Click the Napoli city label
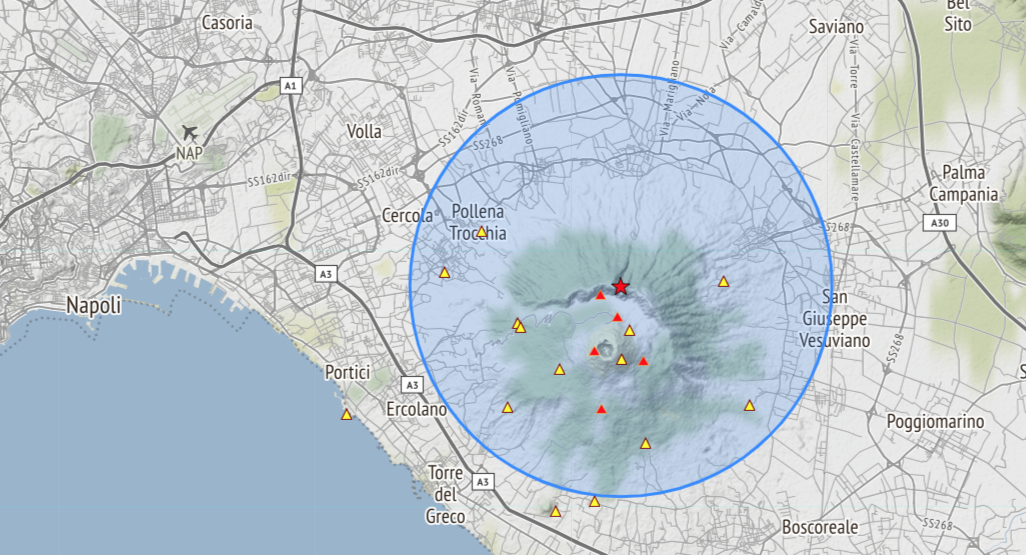Screen dimensions: 1026x555 [x=94, y=305]
